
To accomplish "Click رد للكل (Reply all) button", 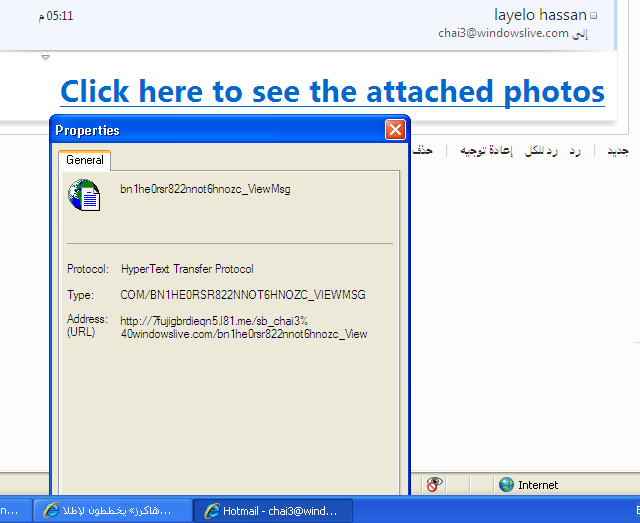I will [x=541, y=150].
